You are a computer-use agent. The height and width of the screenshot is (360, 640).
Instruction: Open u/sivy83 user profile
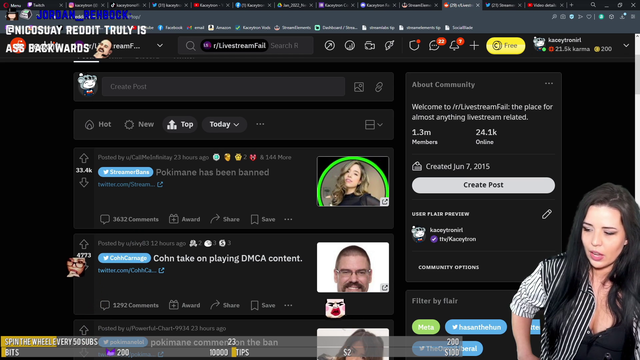(x=137, y=243)
